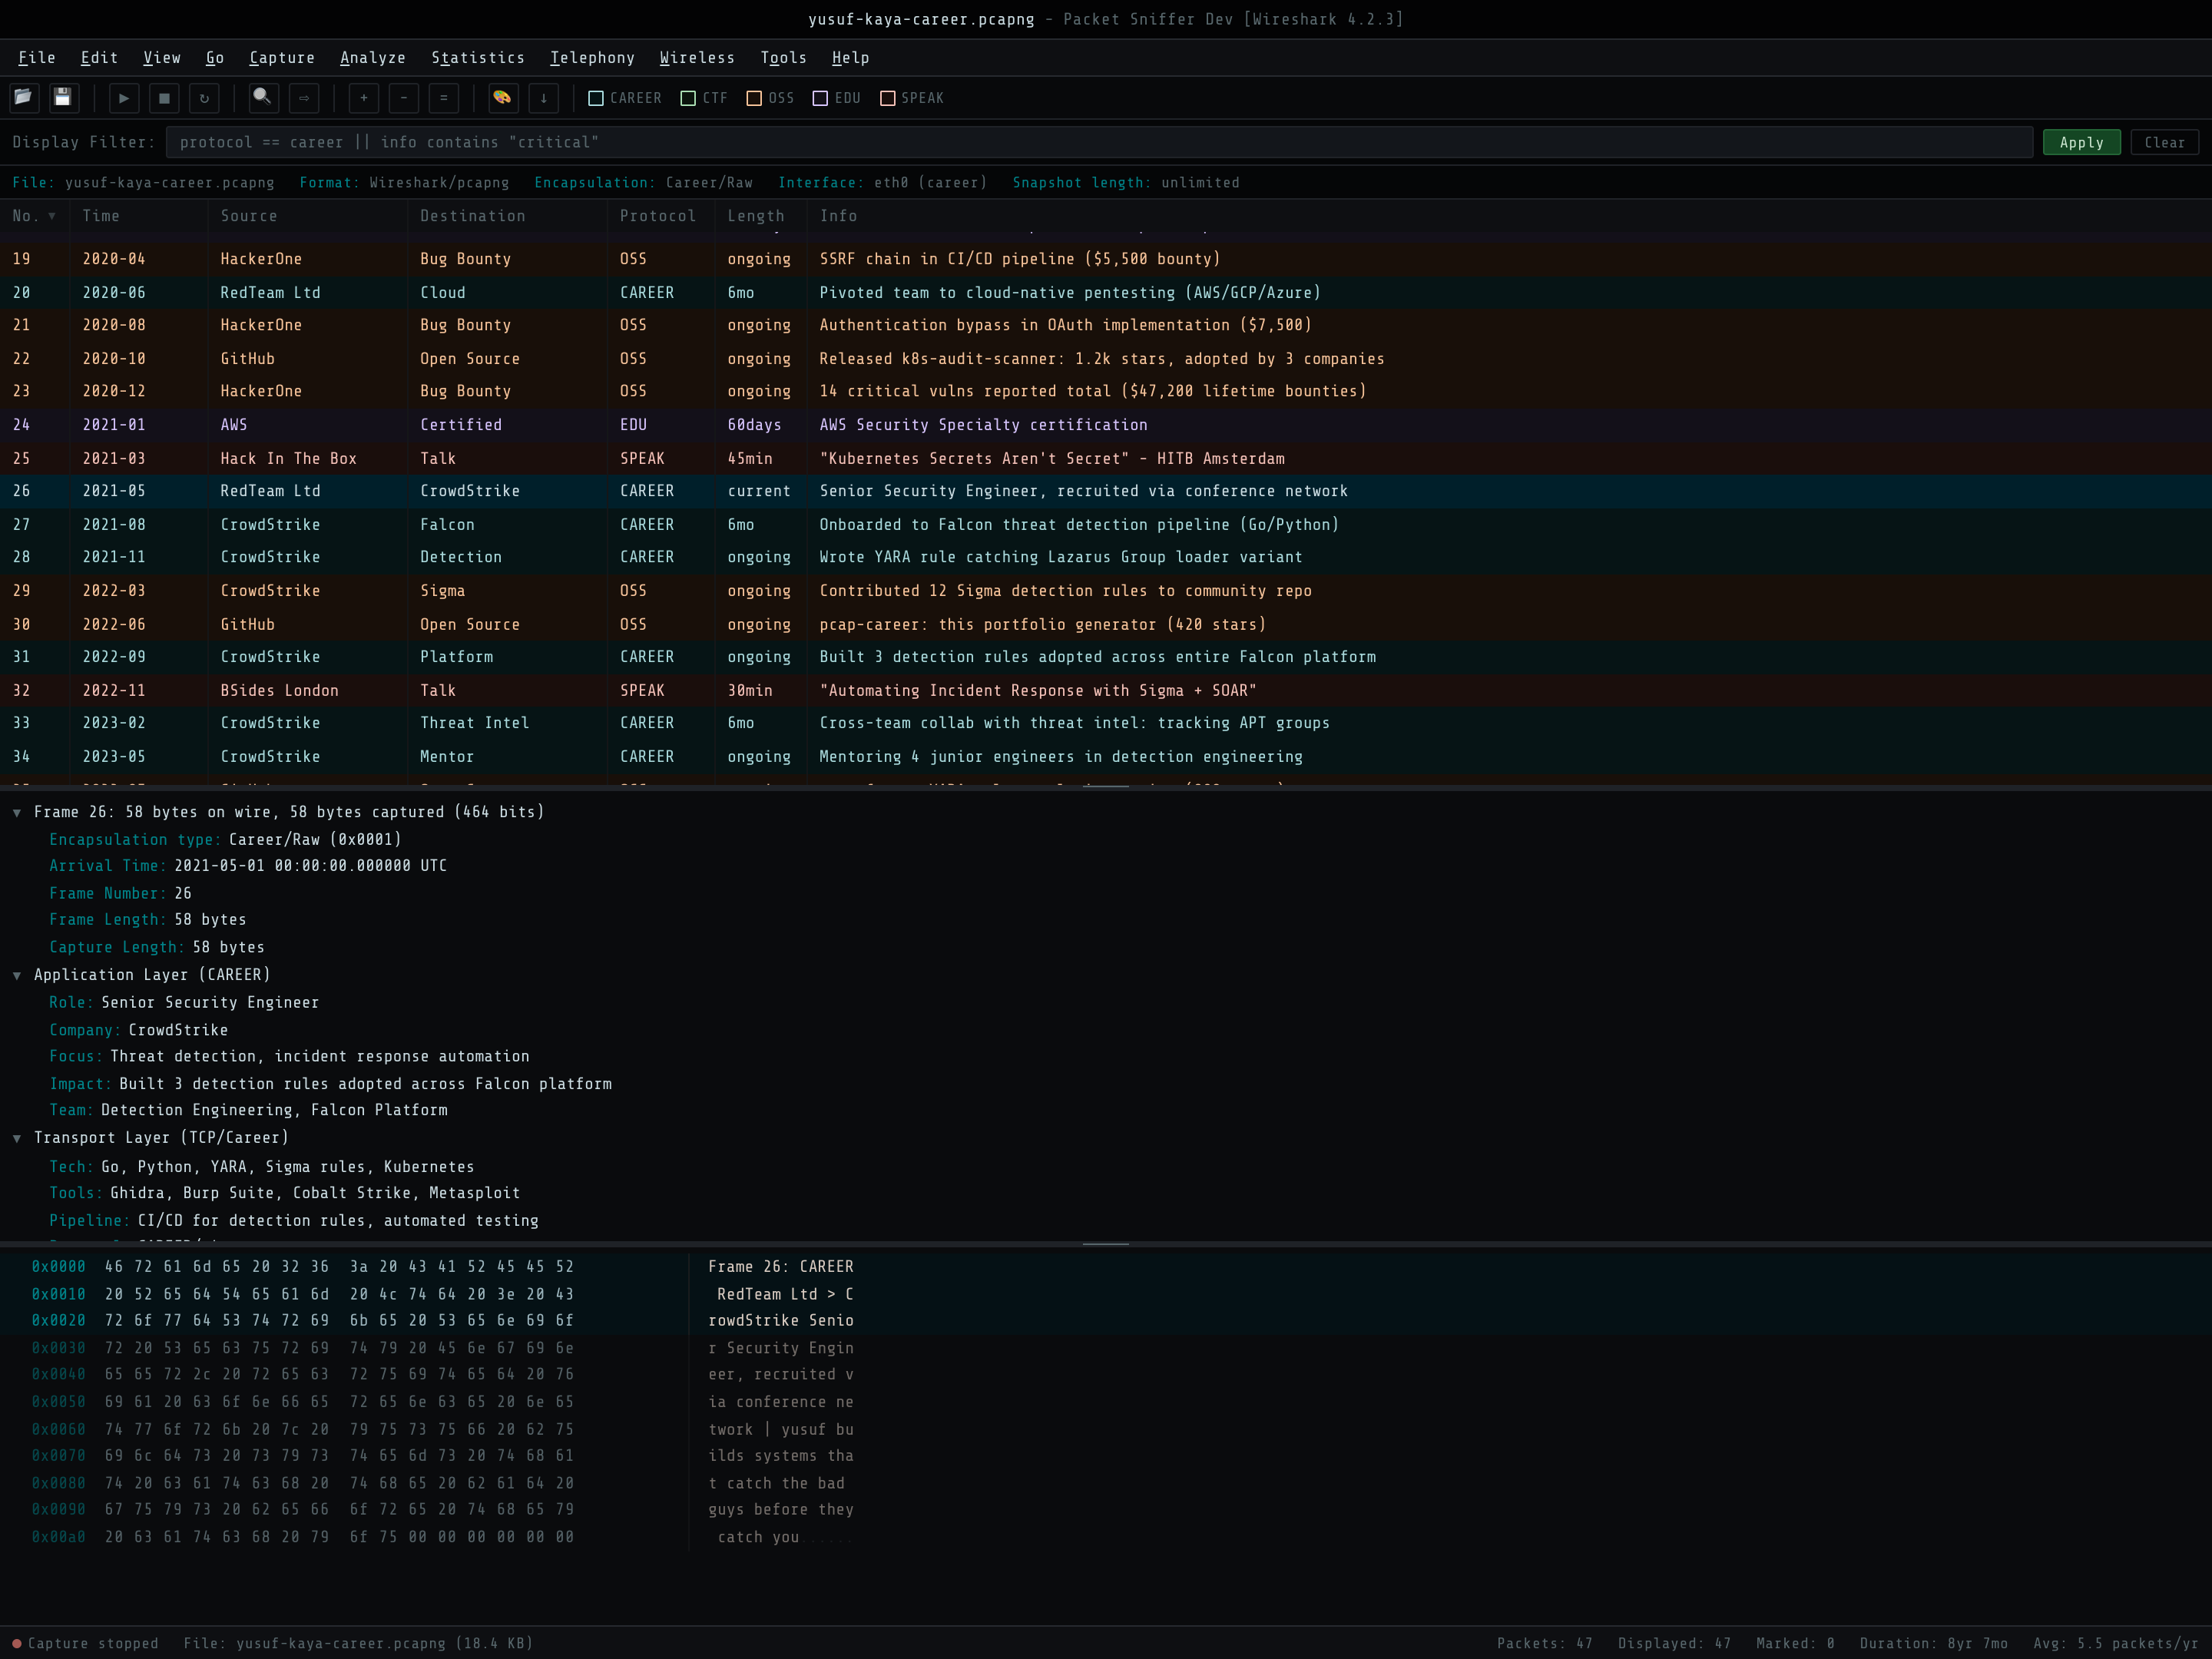Collapse the Transport Layer (TCP/Career) section
Screen dimensions: 2212x1659
(17, 1137)
